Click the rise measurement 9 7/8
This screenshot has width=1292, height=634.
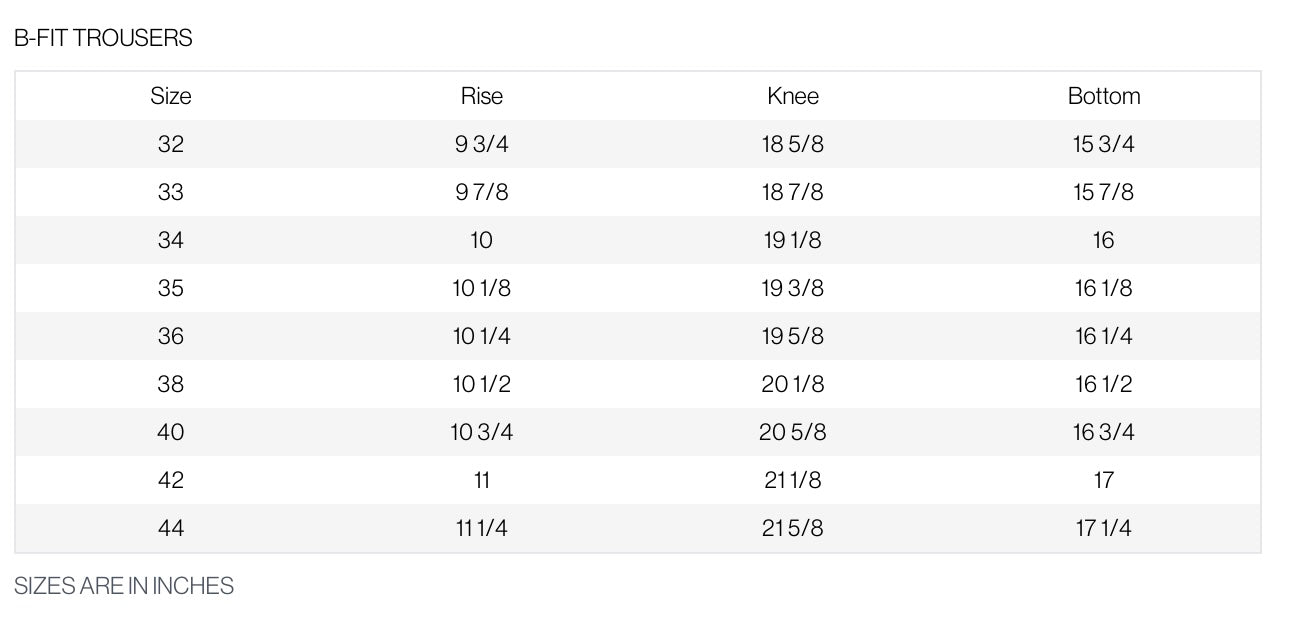click(481, 192)
